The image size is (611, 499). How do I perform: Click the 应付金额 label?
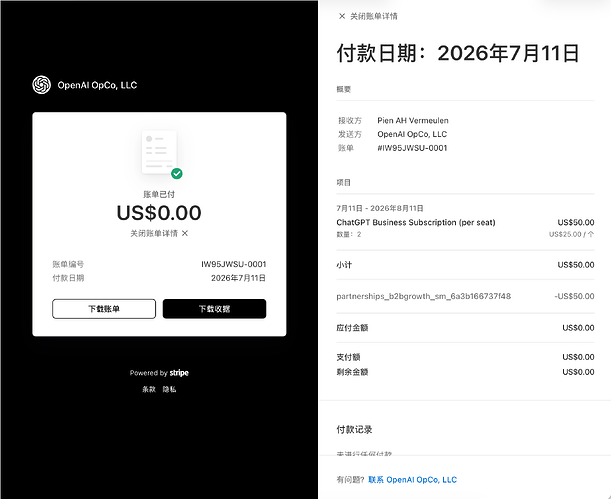352,328
